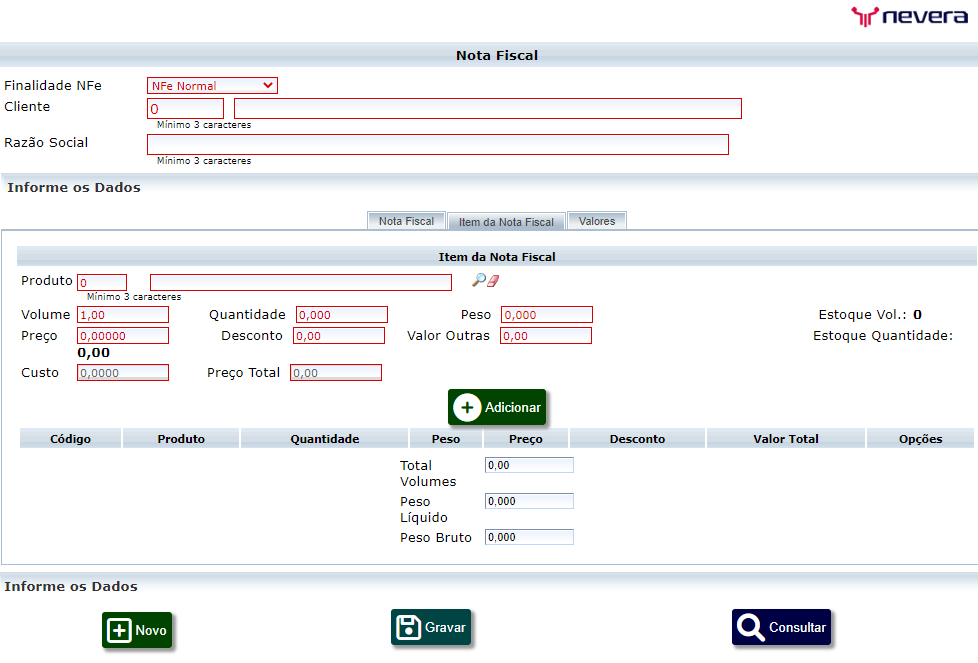Click the Estoque Quantidade label
The image size is (978, 663).
(x=883, y=336)
